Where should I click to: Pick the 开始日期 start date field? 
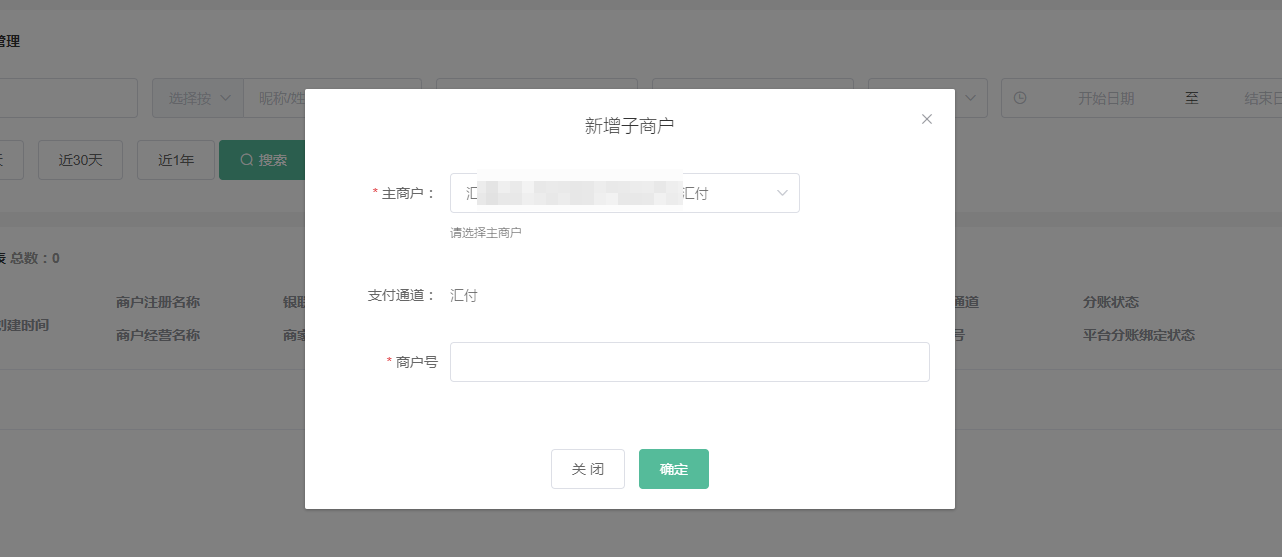coord(1105,98)
